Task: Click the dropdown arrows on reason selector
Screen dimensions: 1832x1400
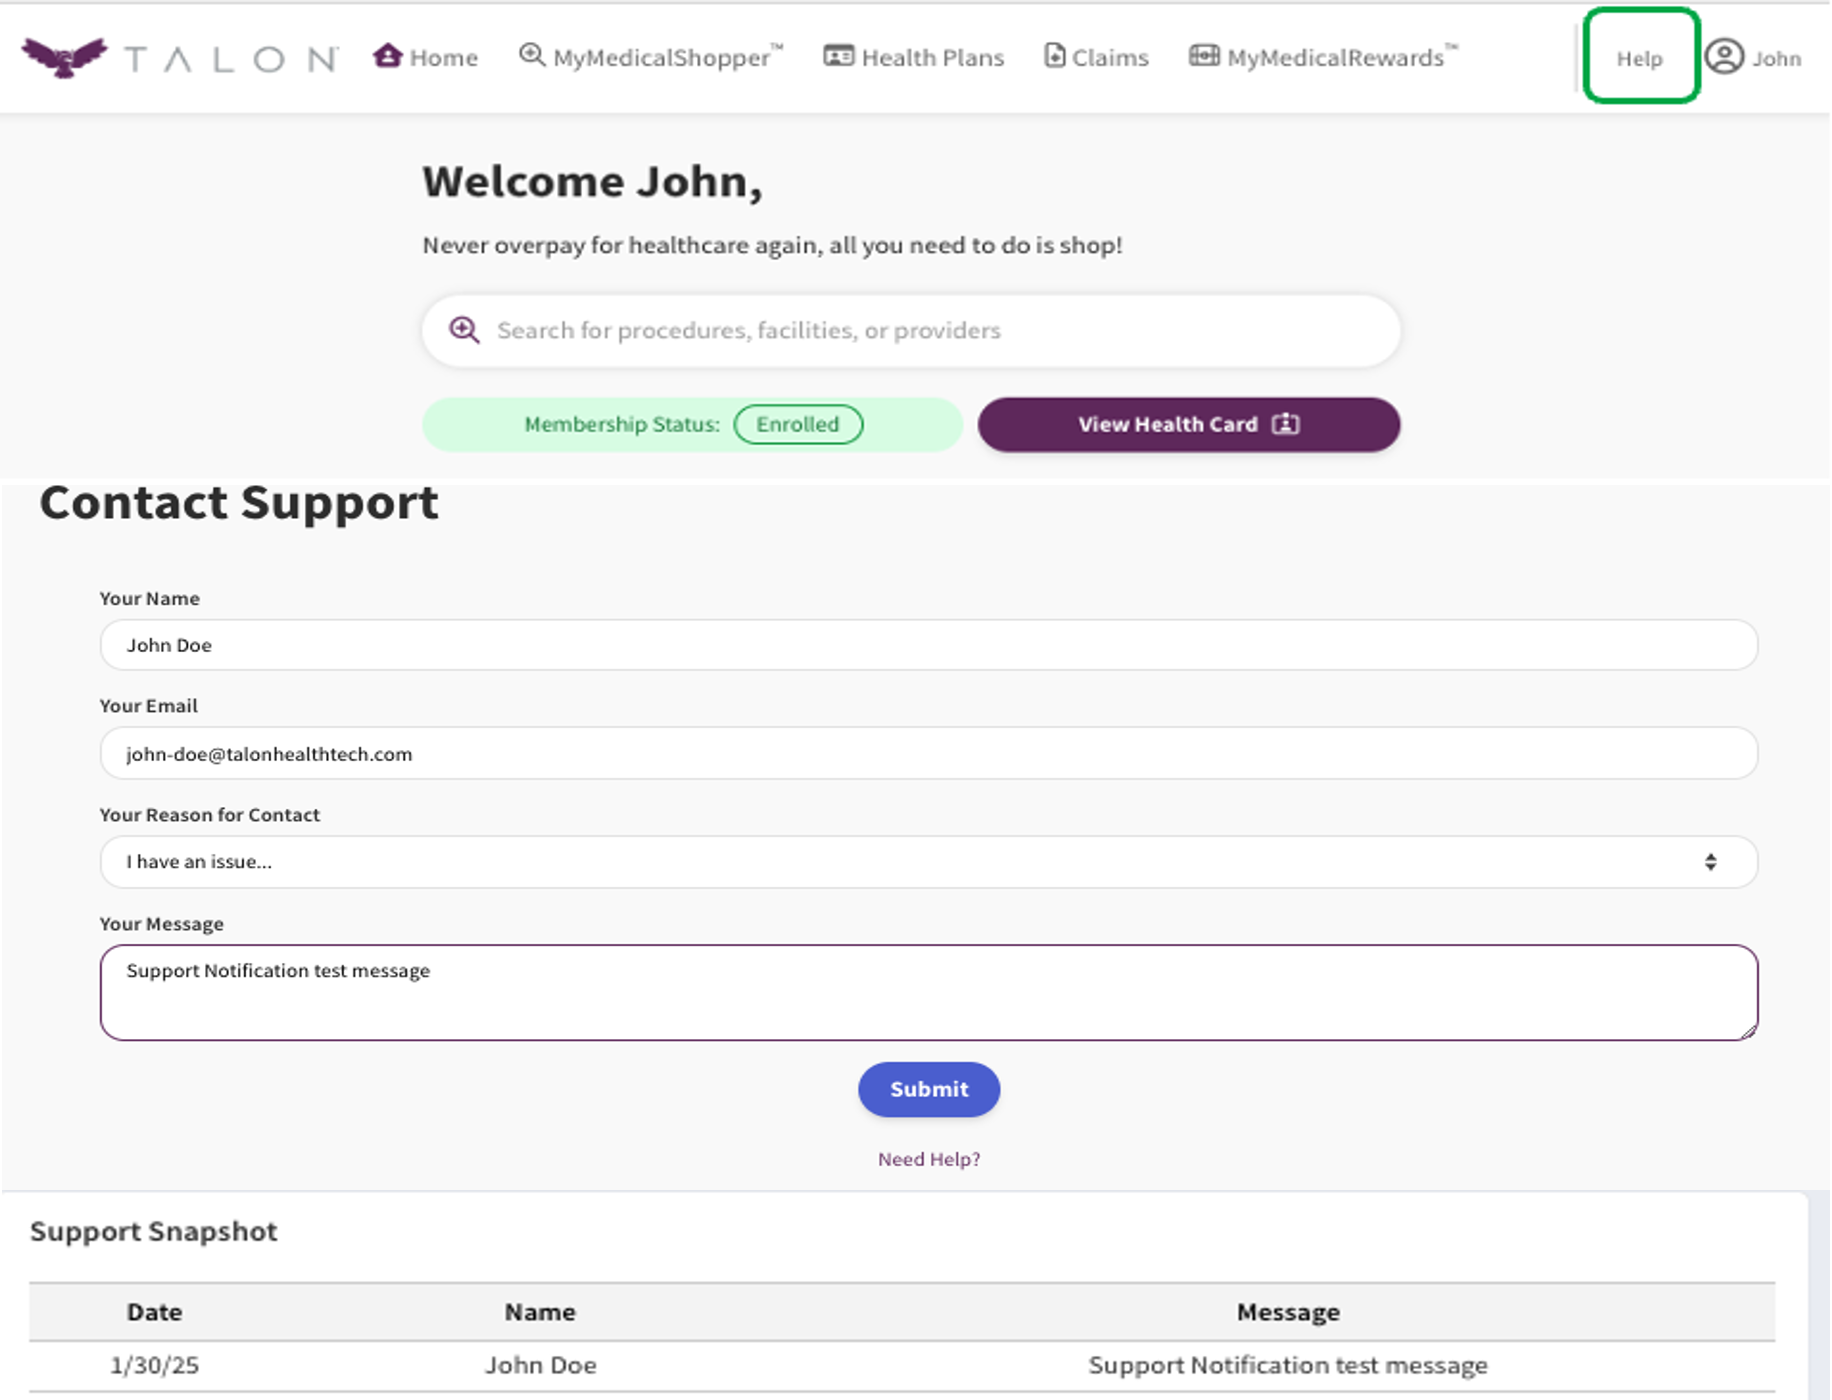Action: (x=1711, y=862)
